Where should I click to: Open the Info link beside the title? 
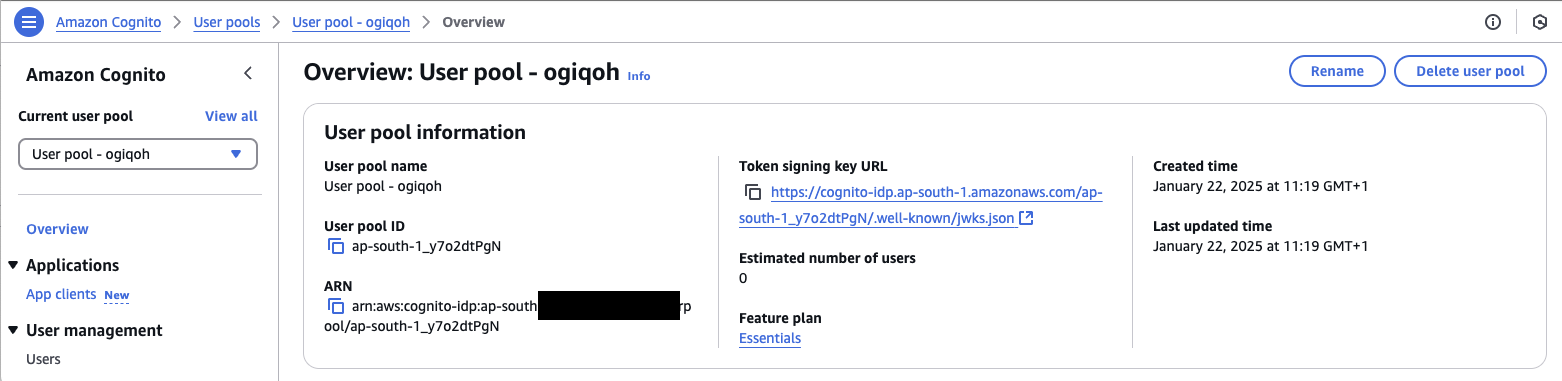639,76
